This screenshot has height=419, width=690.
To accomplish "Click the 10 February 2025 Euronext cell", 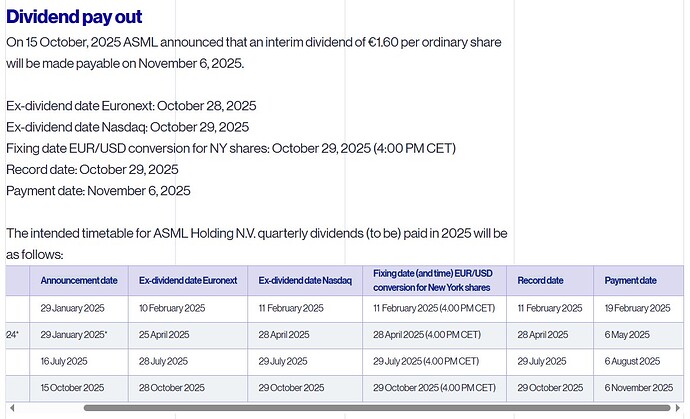I will point(173,309).
